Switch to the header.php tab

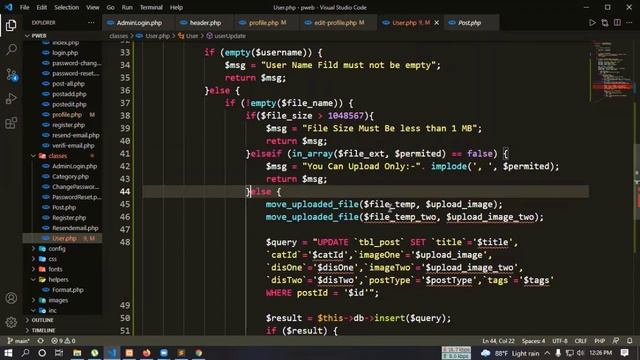[205, 23]
